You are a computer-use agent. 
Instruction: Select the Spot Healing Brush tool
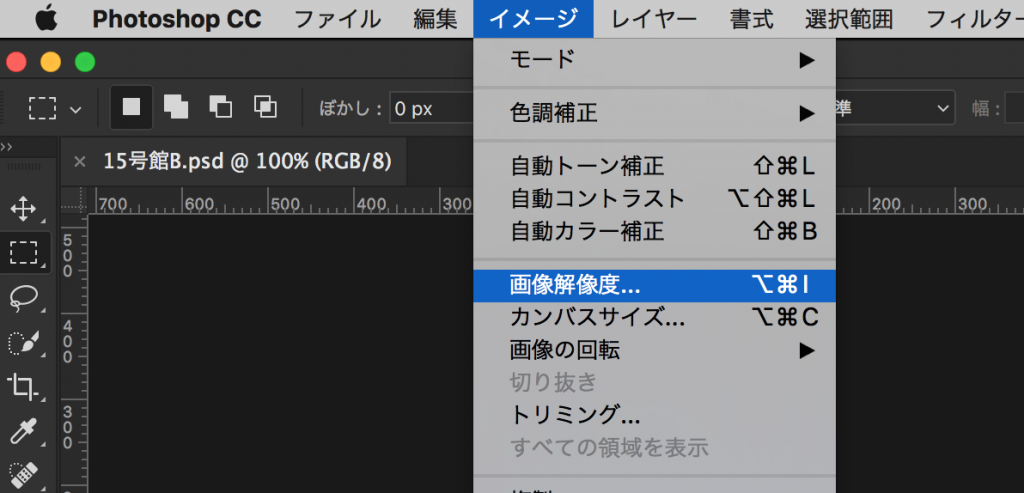(x=24, y=474)
